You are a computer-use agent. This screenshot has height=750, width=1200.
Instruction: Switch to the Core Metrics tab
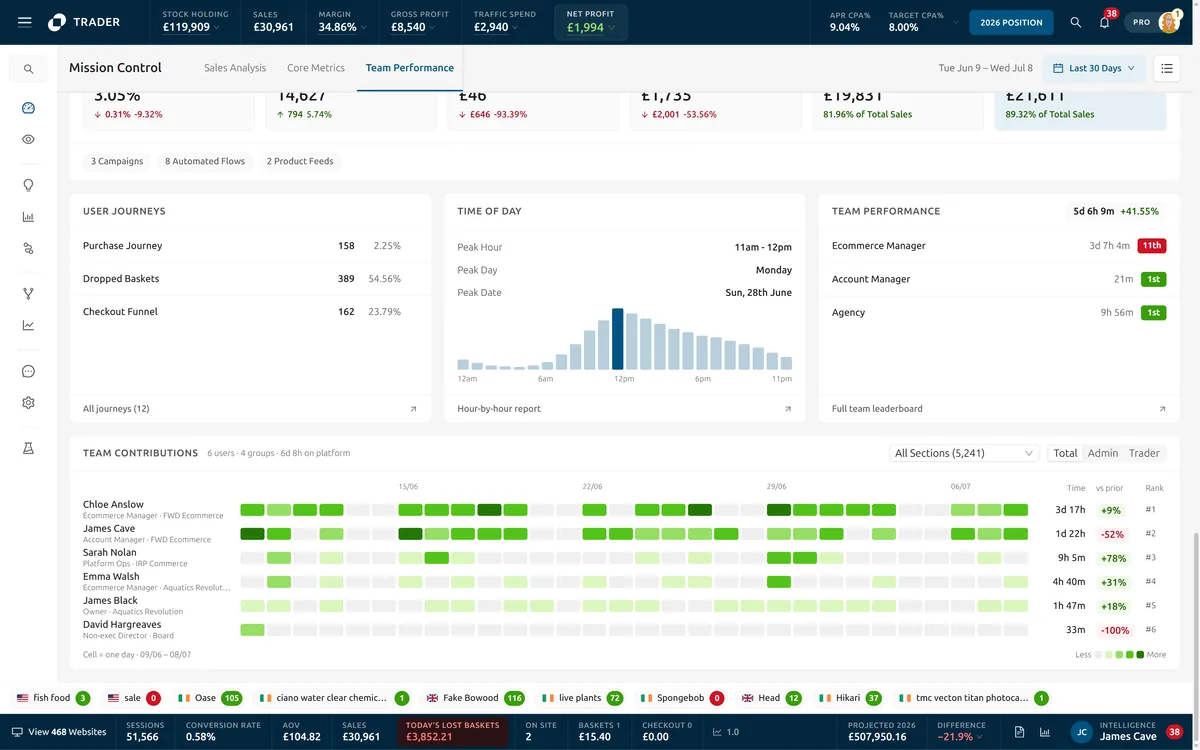point(316,68)
